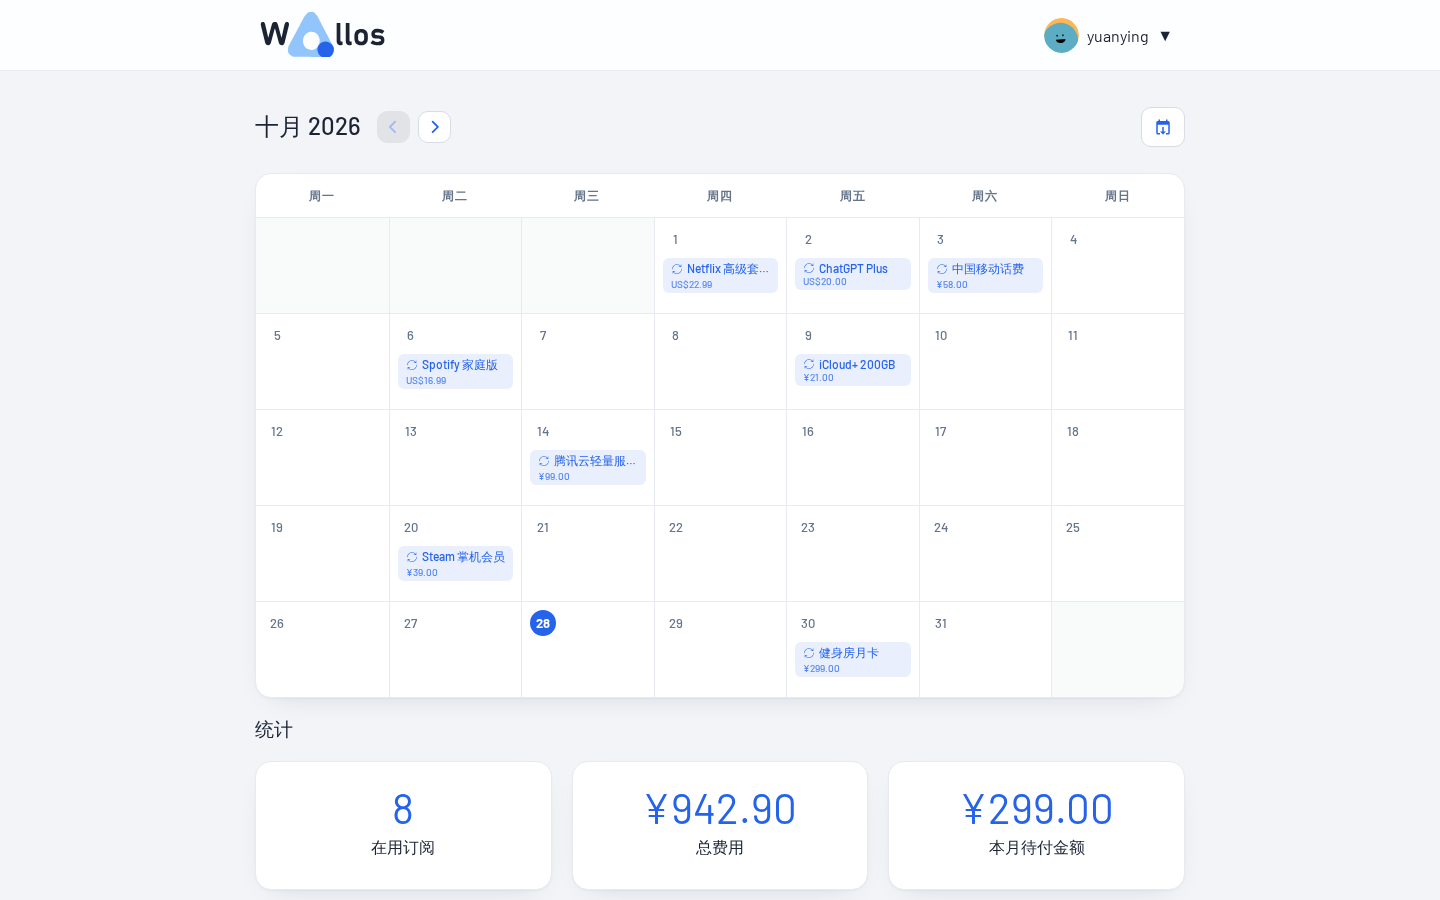Click the recurring icon on Spotify 家庭版

pos(412,365)
